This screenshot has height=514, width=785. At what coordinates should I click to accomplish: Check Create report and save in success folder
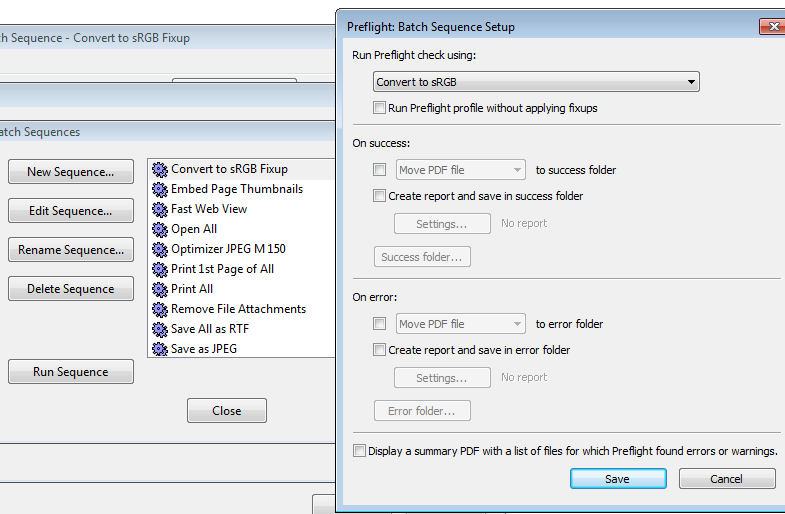[379, 196]
